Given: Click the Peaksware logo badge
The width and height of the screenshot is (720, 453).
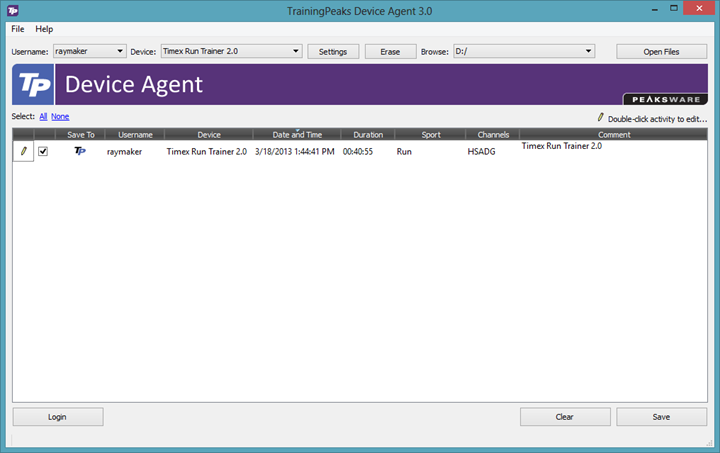Looking at the screenshot, I should pos(665,99).
